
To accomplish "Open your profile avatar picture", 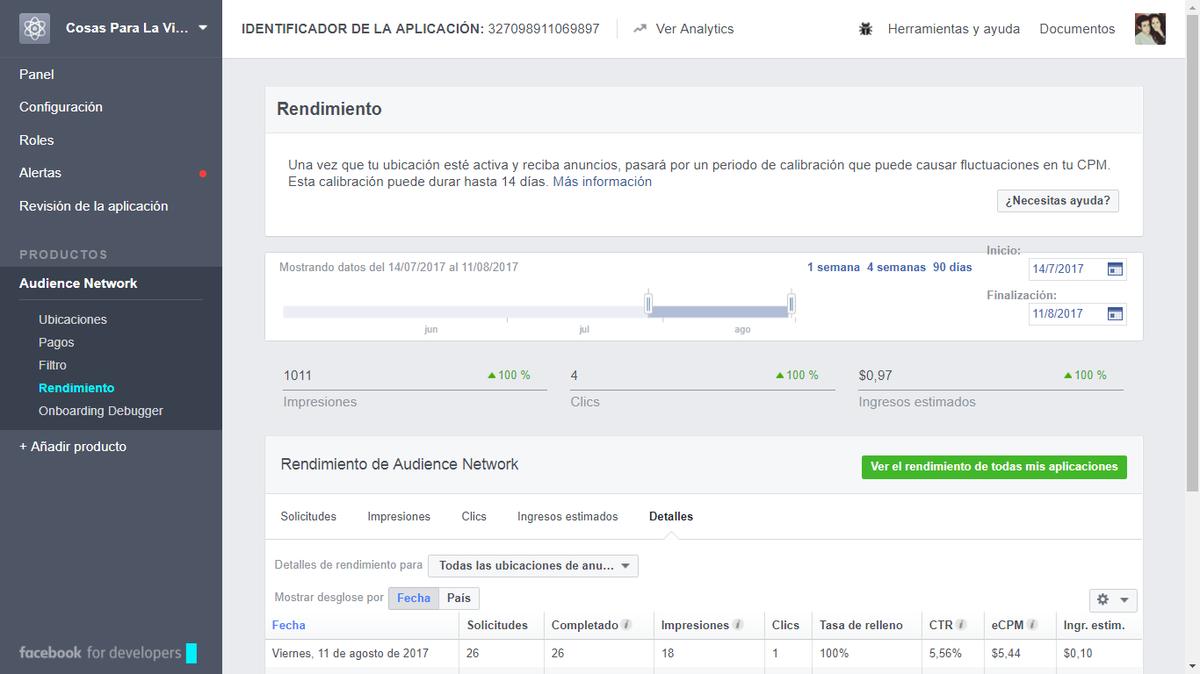I will pyautogui.click(x=1150, y=28).
